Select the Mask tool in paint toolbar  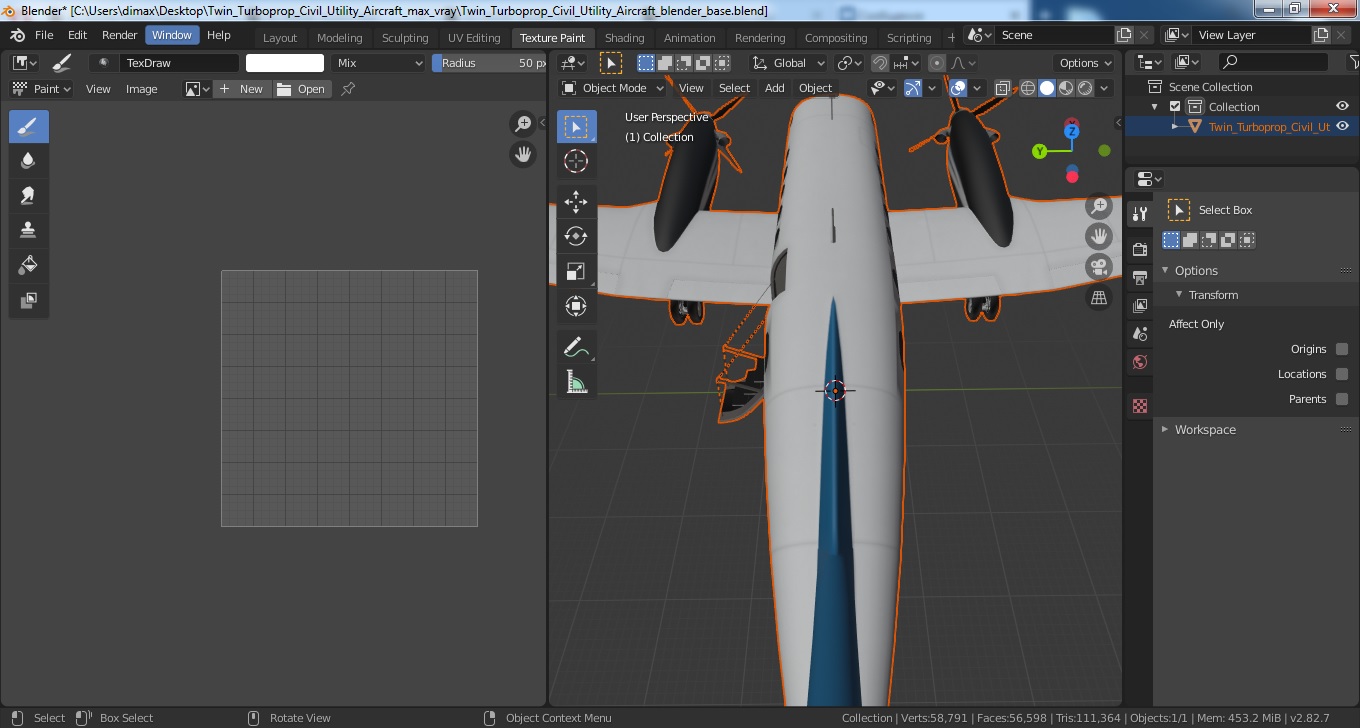[29, 300]
